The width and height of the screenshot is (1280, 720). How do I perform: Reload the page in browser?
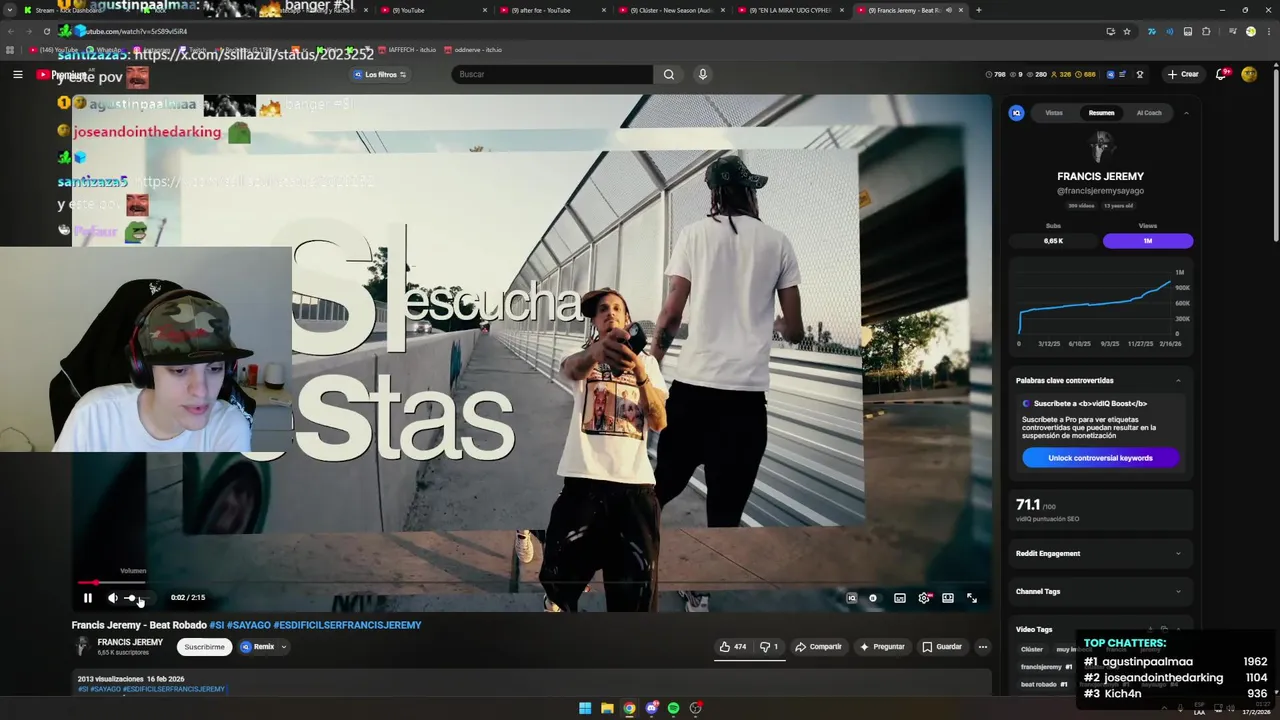[46, 31]
